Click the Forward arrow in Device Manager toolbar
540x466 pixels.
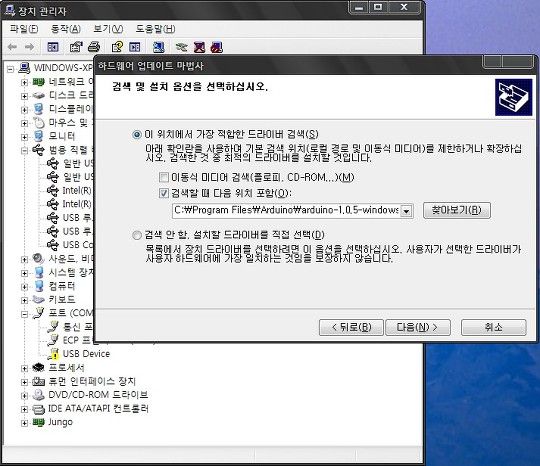pos(30,47)
